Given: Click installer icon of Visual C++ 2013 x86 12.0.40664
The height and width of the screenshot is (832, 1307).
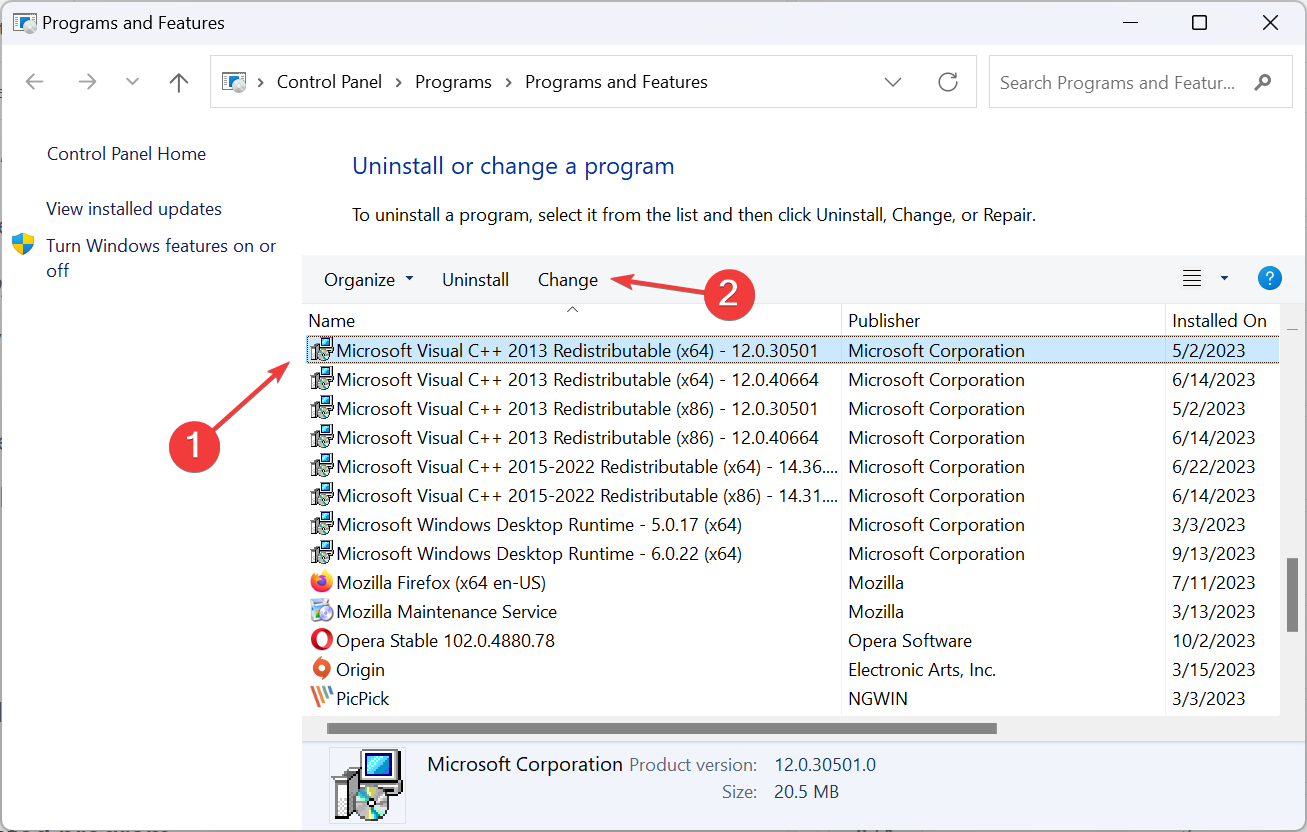Looking at the screenshot, I should point(321,438).
